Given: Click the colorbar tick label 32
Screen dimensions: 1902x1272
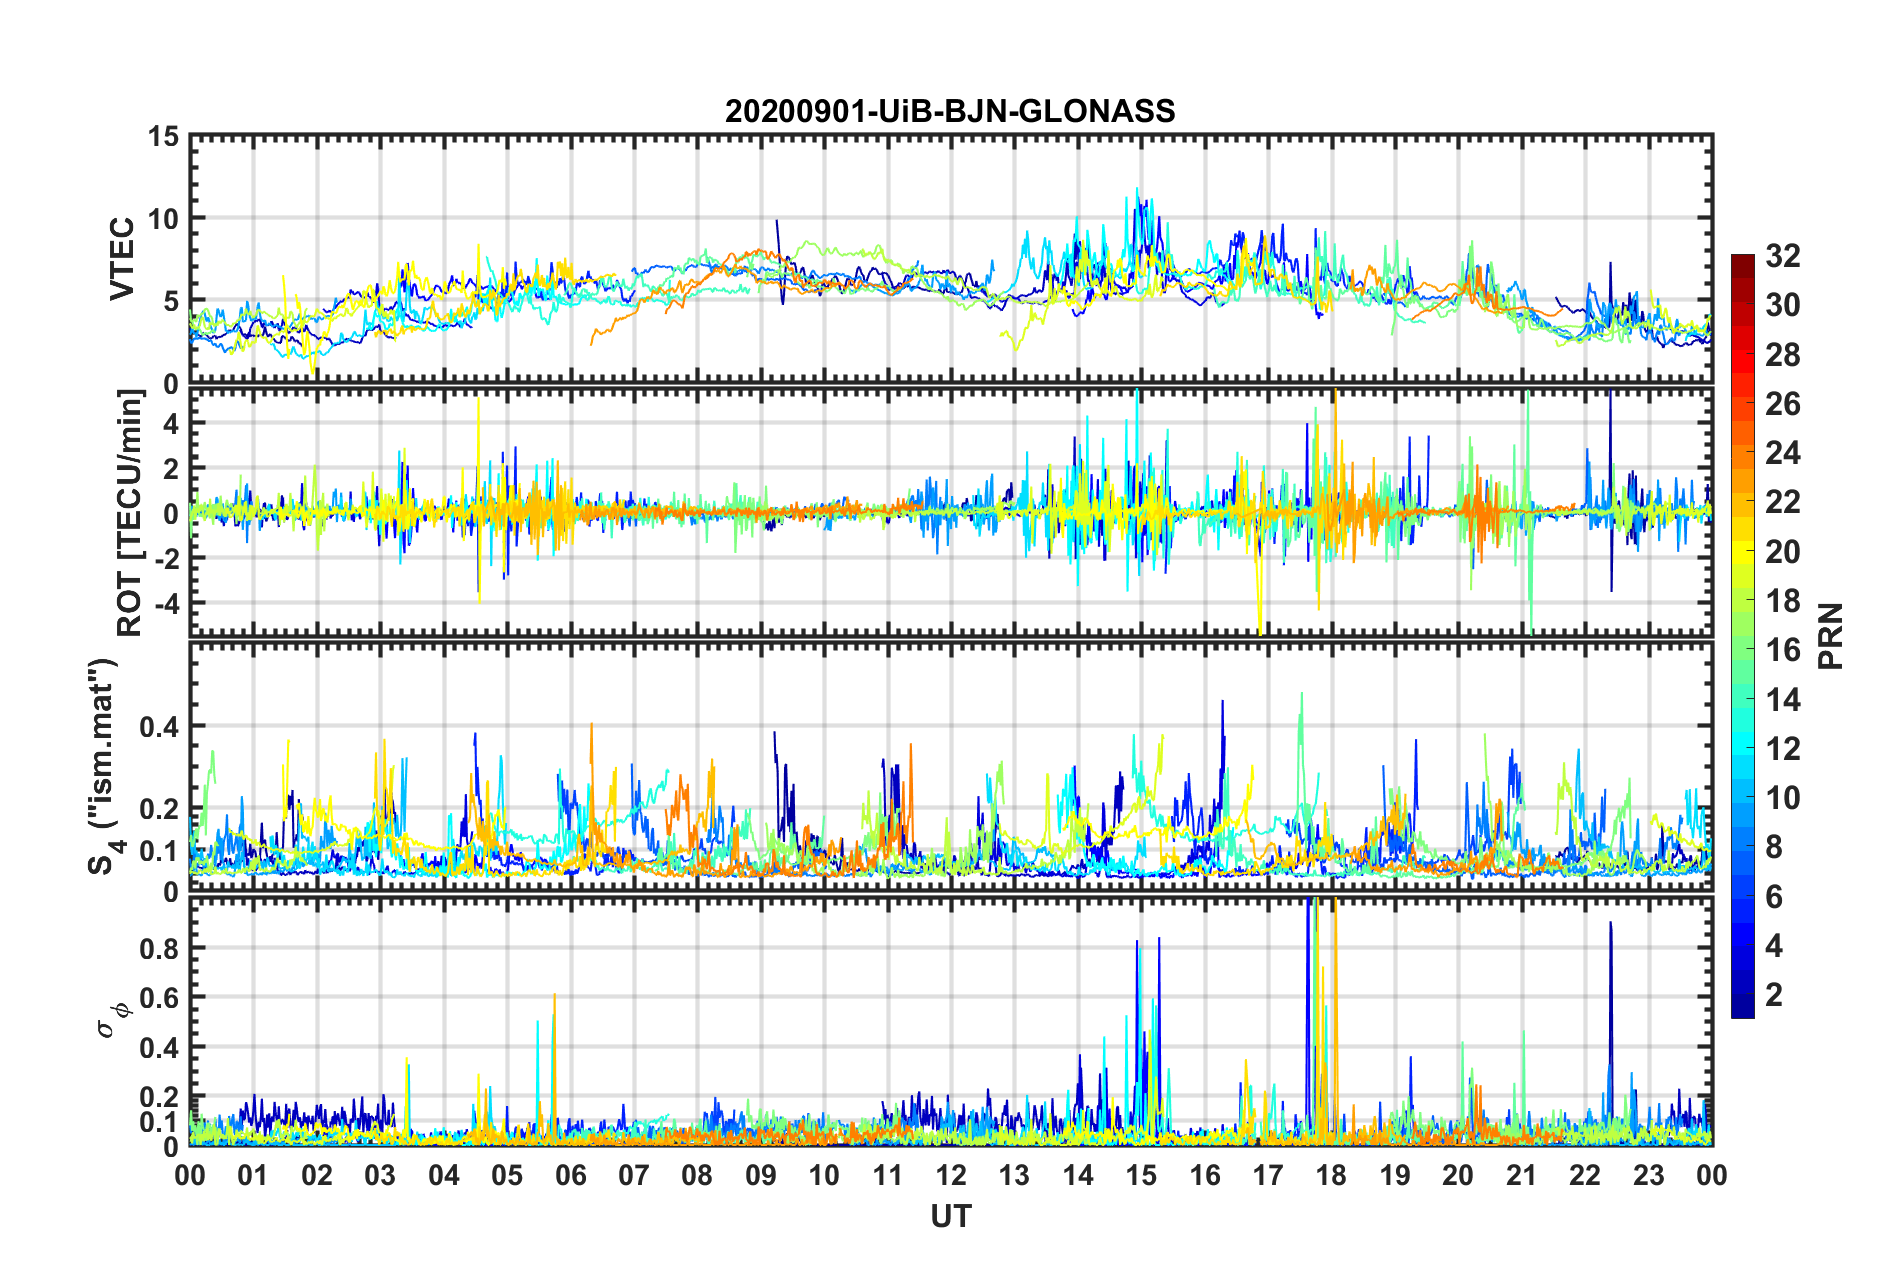Looking at the screenshot, I should (1782, 256).
